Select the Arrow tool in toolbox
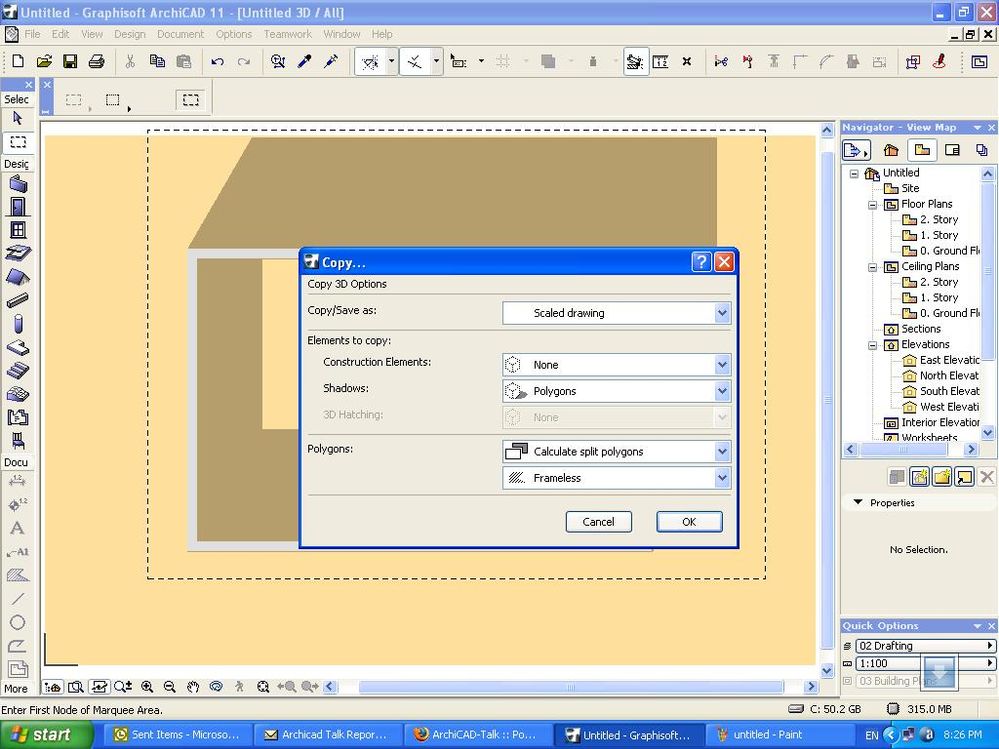This screenshot has width=999, height=749. pos(17,118)
